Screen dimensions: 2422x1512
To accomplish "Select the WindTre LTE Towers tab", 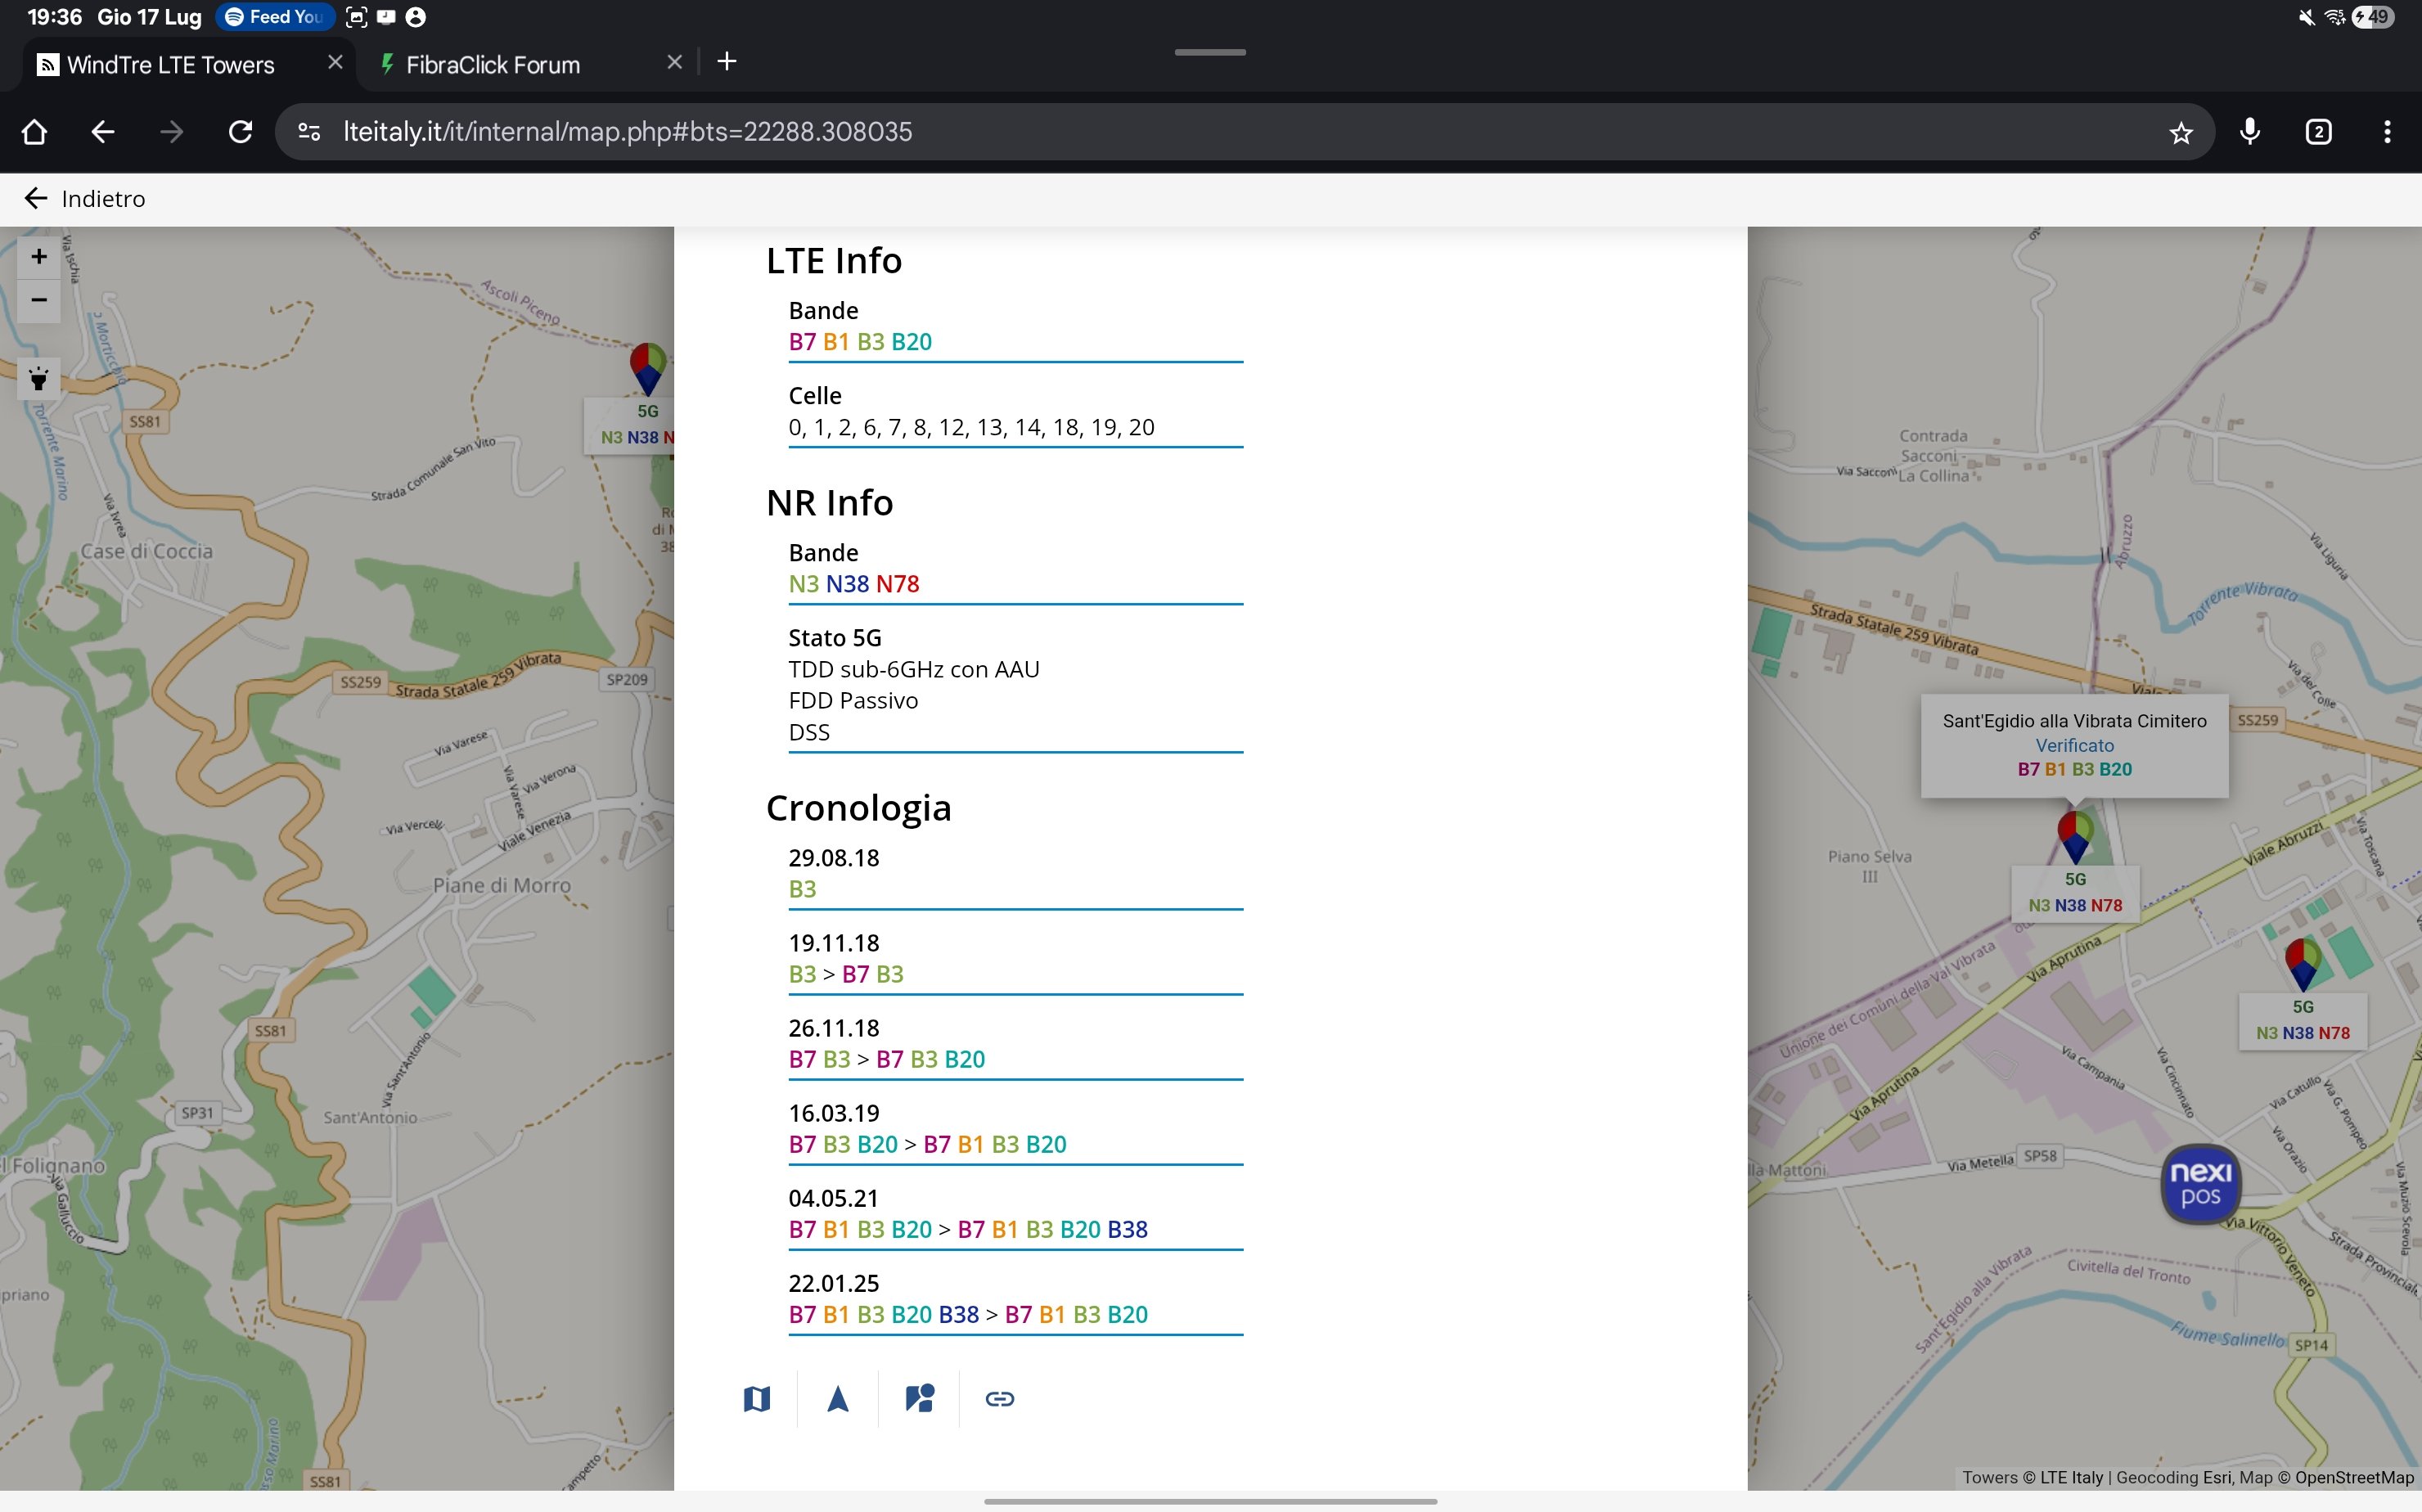I will click(170, 65).
